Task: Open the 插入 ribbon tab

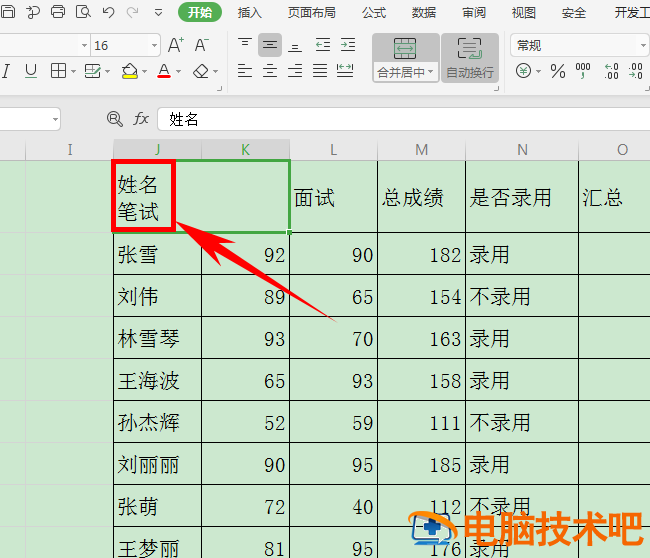Action: 250,13
